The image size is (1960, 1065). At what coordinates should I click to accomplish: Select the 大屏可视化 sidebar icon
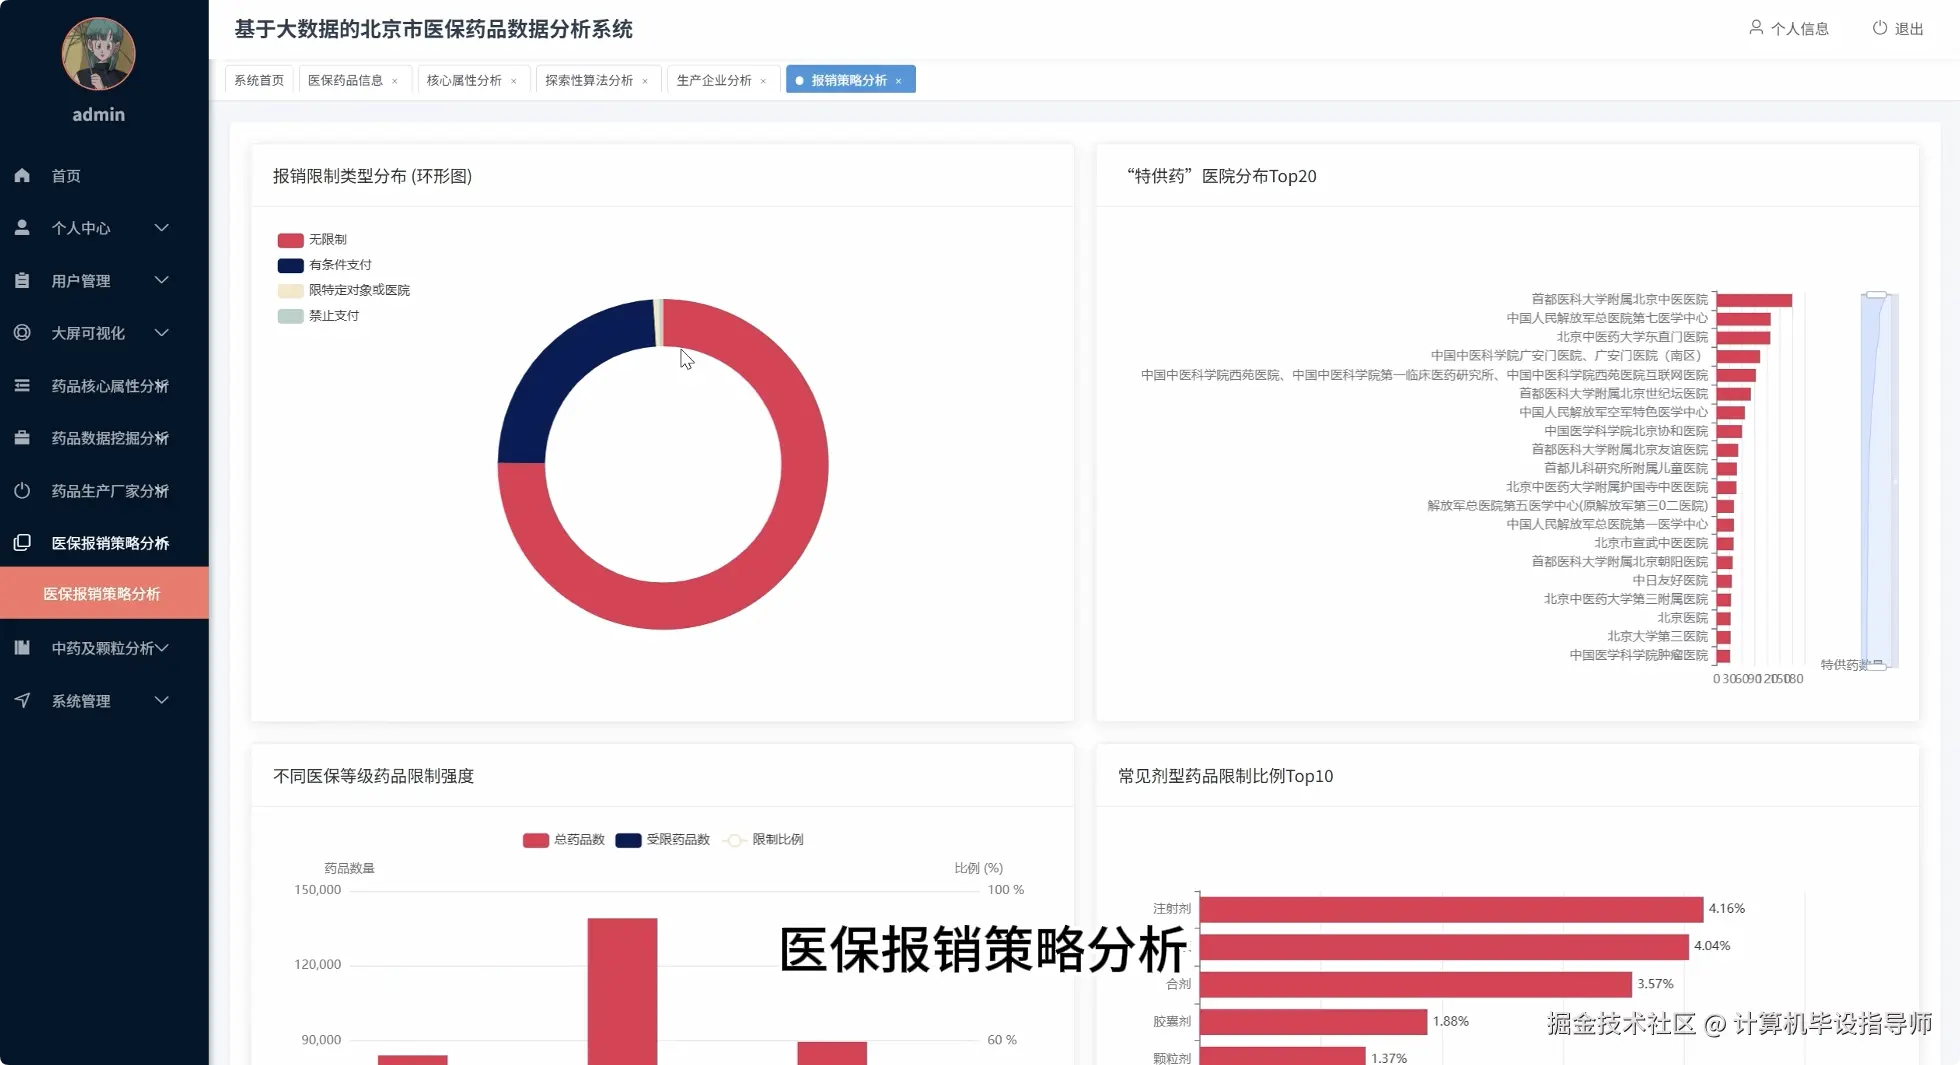pos(22,332)
